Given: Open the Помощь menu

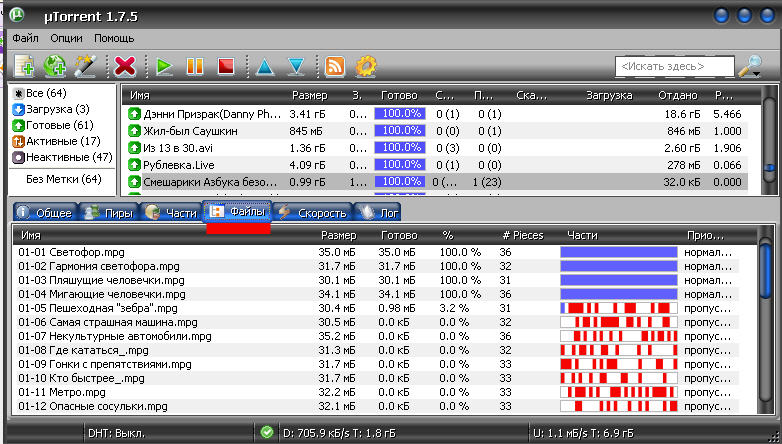Looking at the screenshot, I should tap(114, 38).
